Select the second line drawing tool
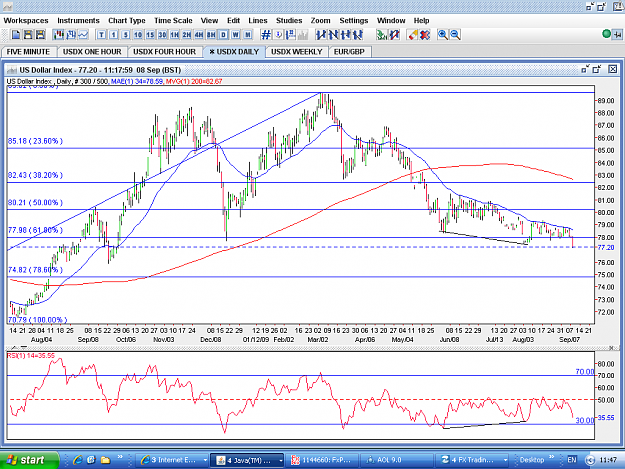Screen dimensions: 625x469 point(333,35)
